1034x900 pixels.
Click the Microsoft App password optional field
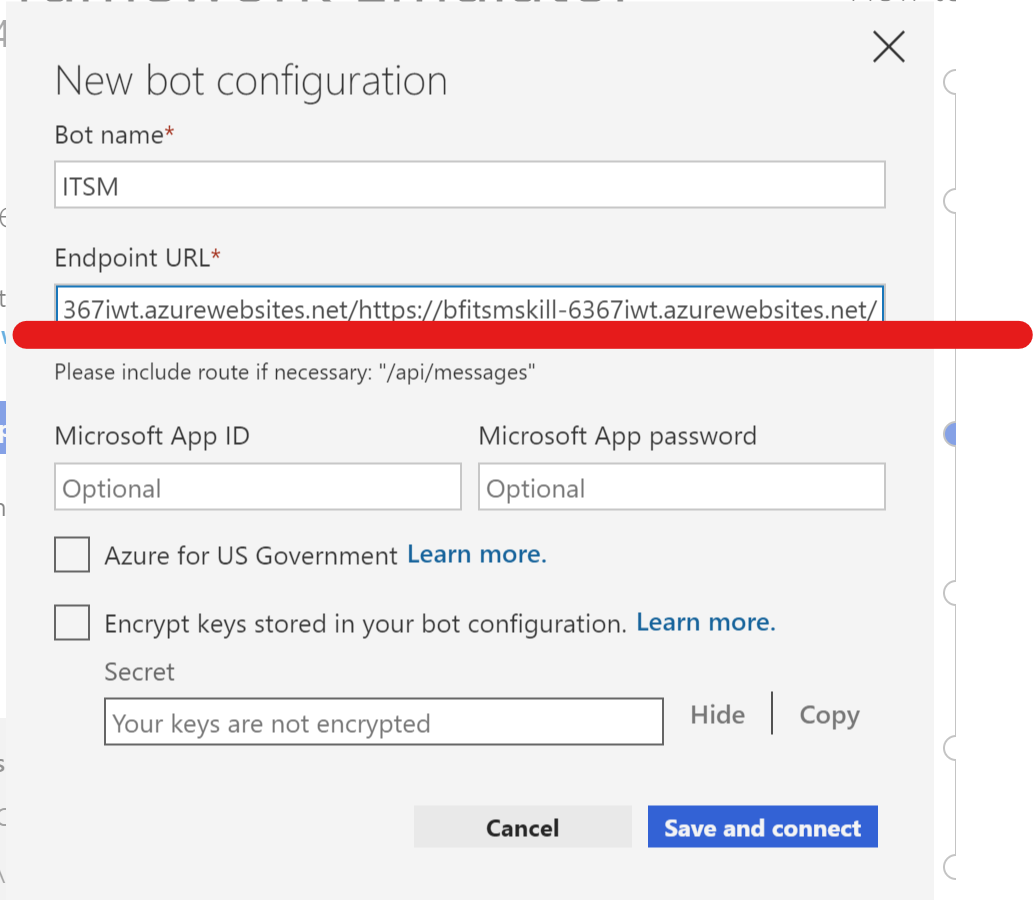pyautogui.click(x=681, y=487)
